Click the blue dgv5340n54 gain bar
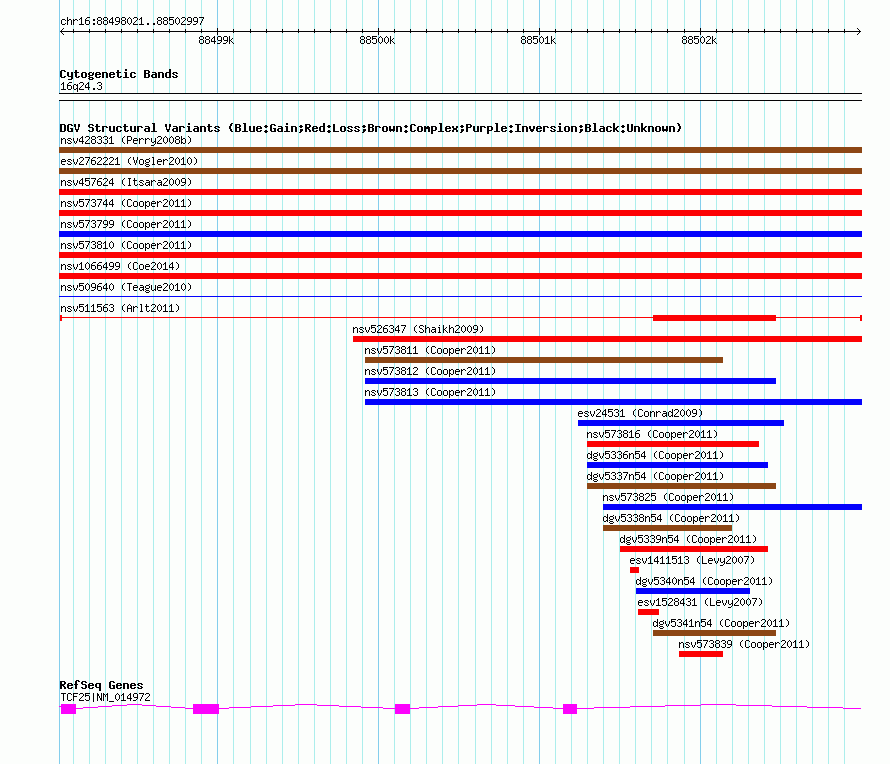 point(692,591)
